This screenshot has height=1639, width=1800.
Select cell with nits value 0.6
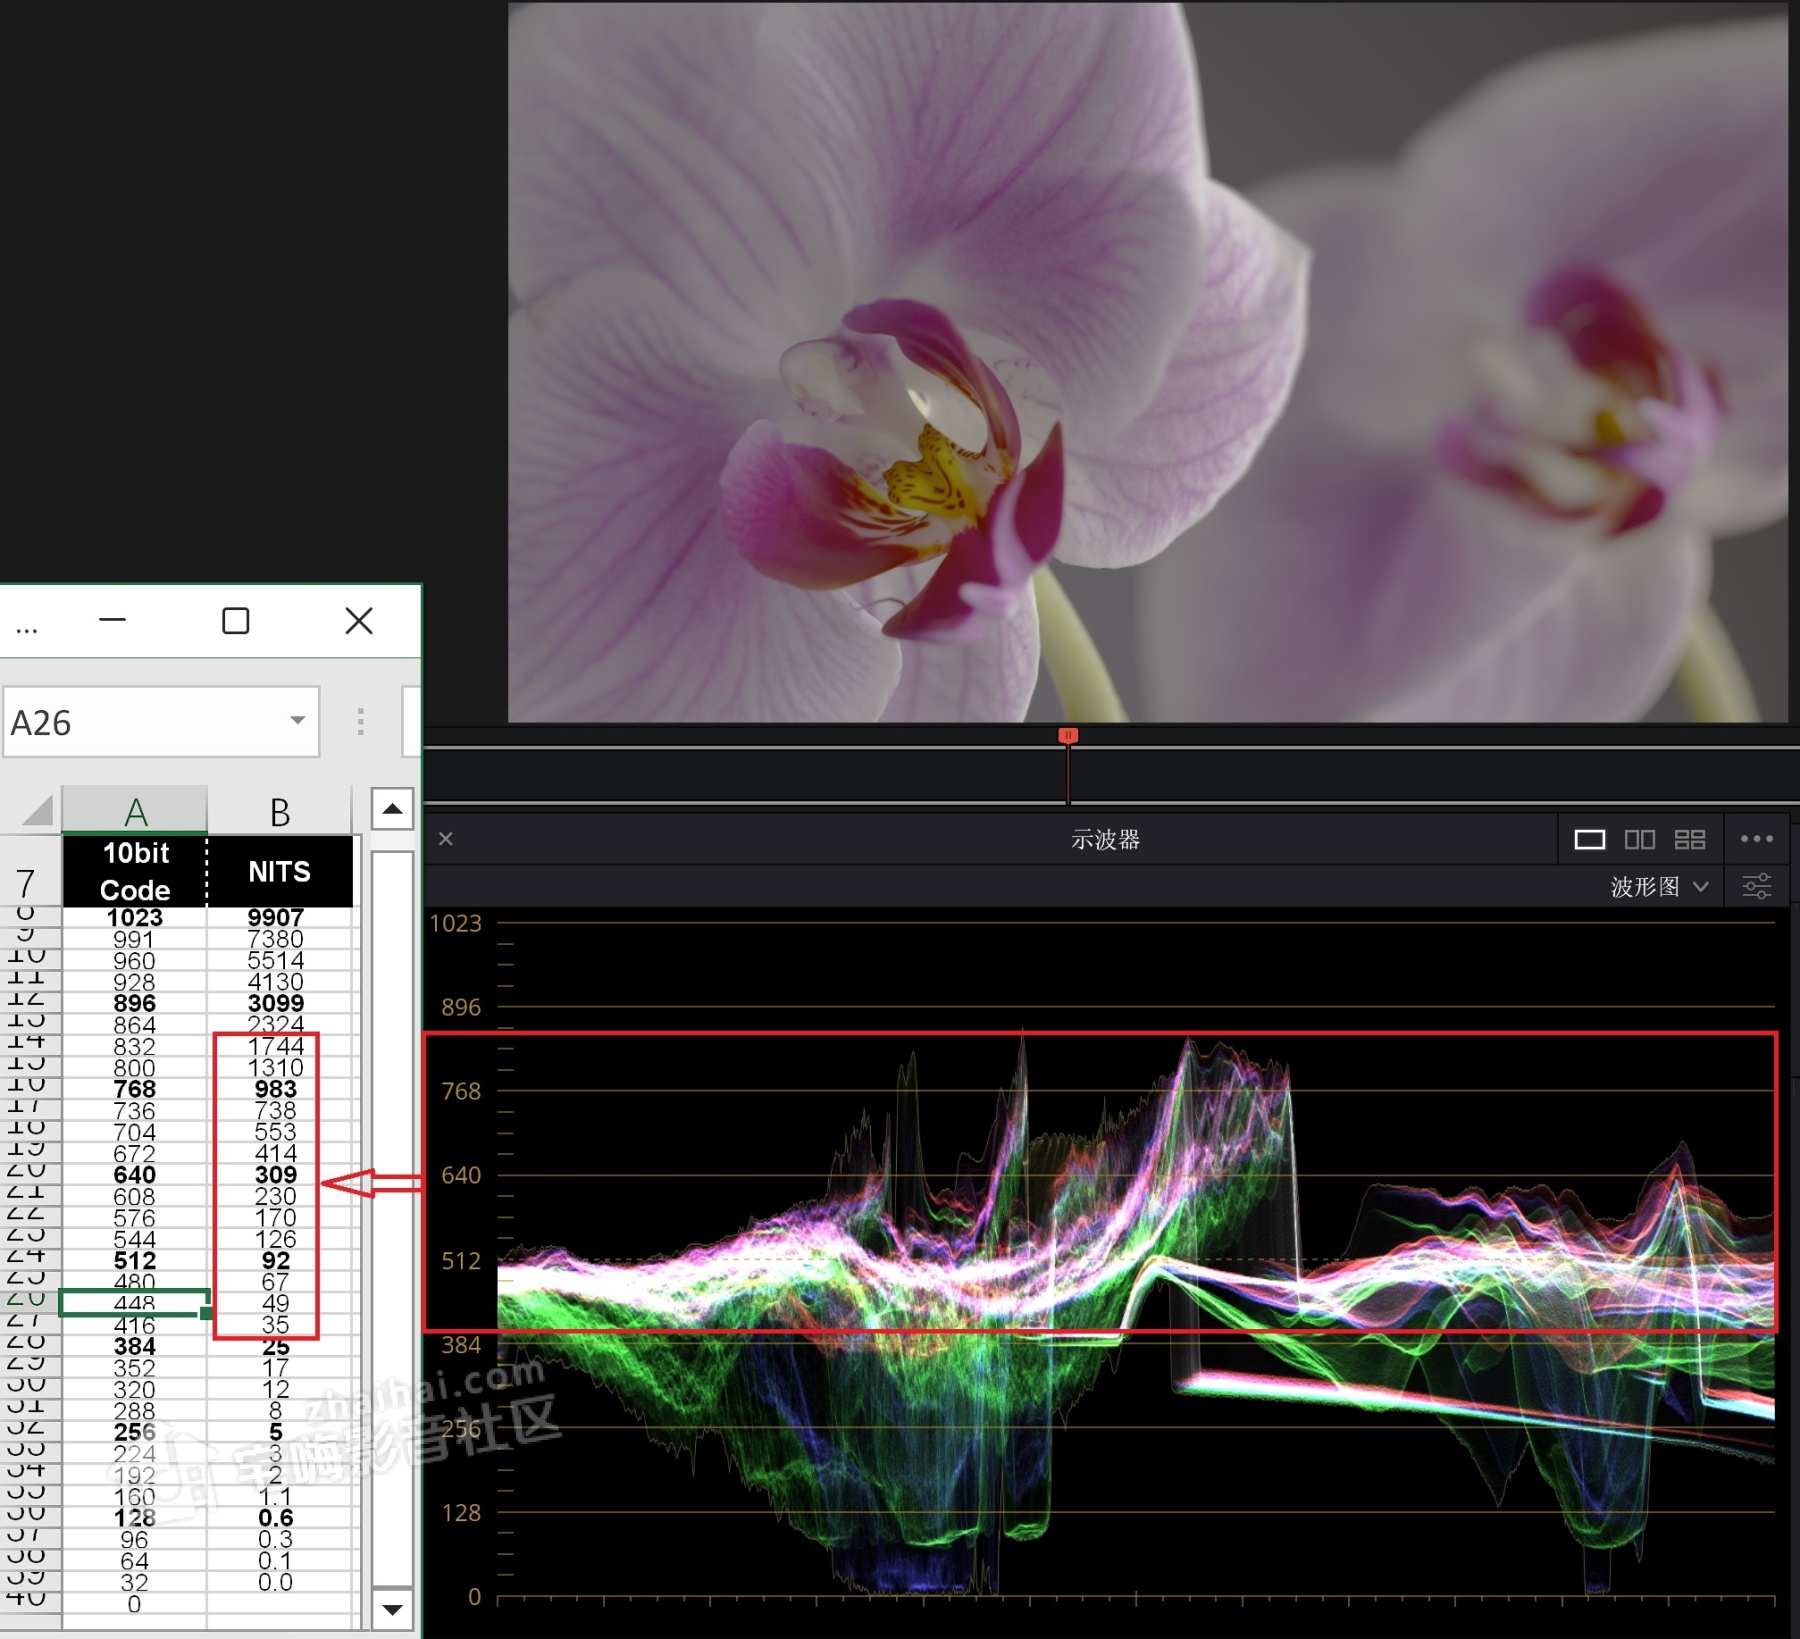coord(280,1518)
